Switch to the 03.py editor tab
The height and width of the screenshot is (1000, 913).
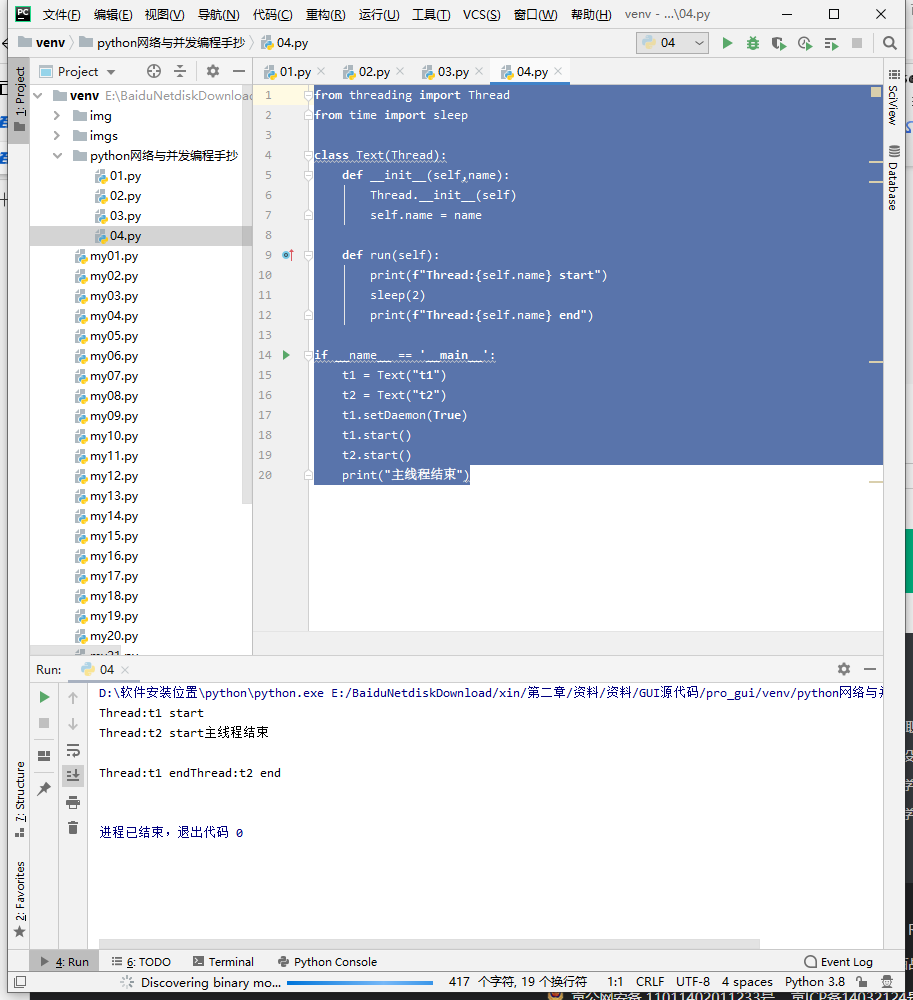click(453, 71)
